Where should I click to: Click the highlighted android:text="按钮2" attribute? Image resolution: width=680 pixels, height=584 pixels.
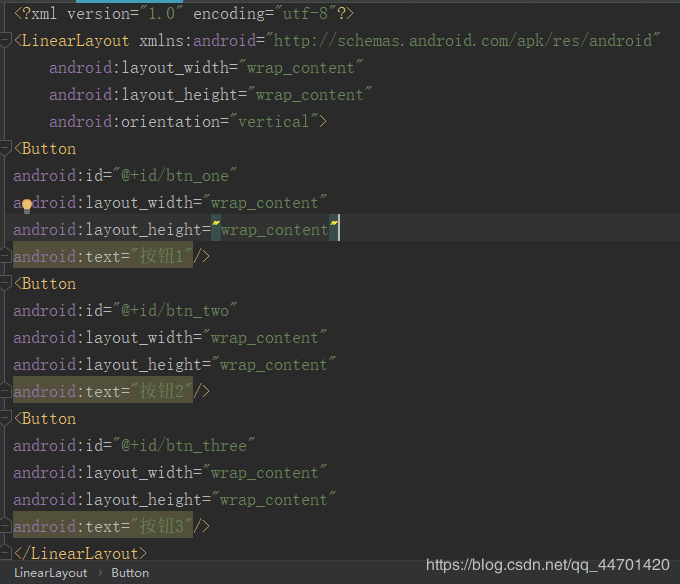click(x=103, y=391)
